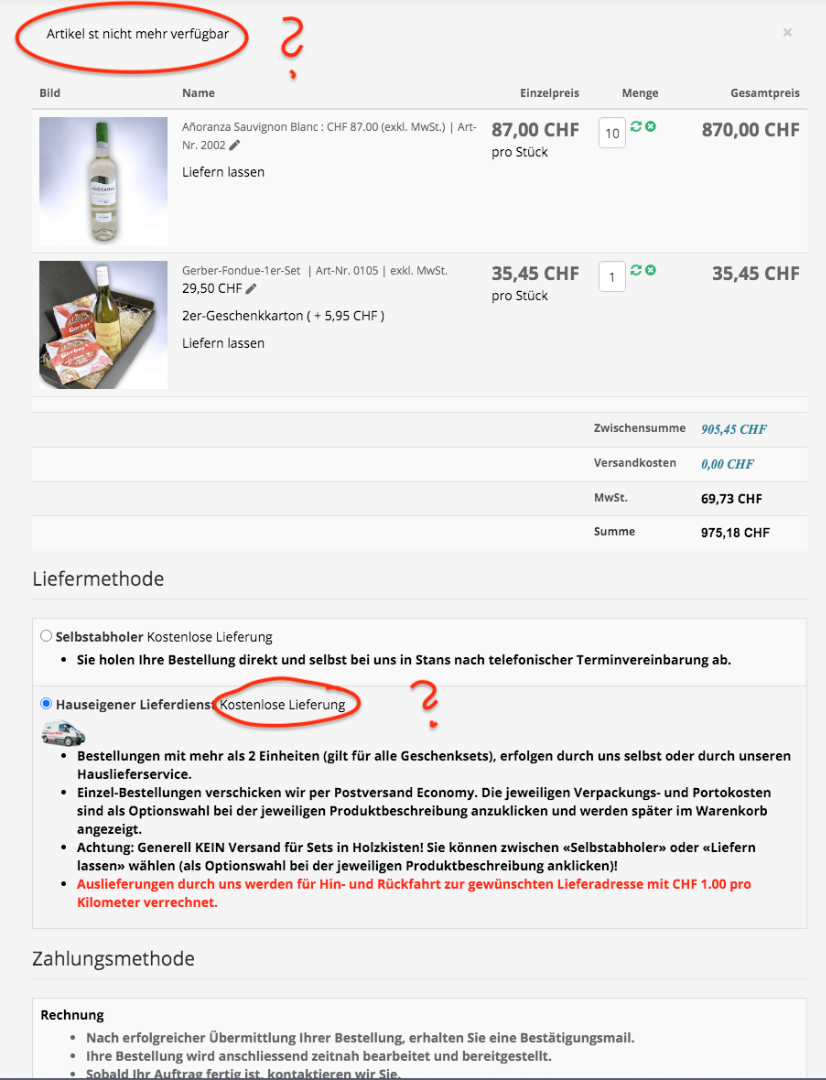The width and height of the screenshot is (826, 1080).
Task: Click the white wine bottle thumbnail
Action: pyautogui.click(x=103, y=181)
